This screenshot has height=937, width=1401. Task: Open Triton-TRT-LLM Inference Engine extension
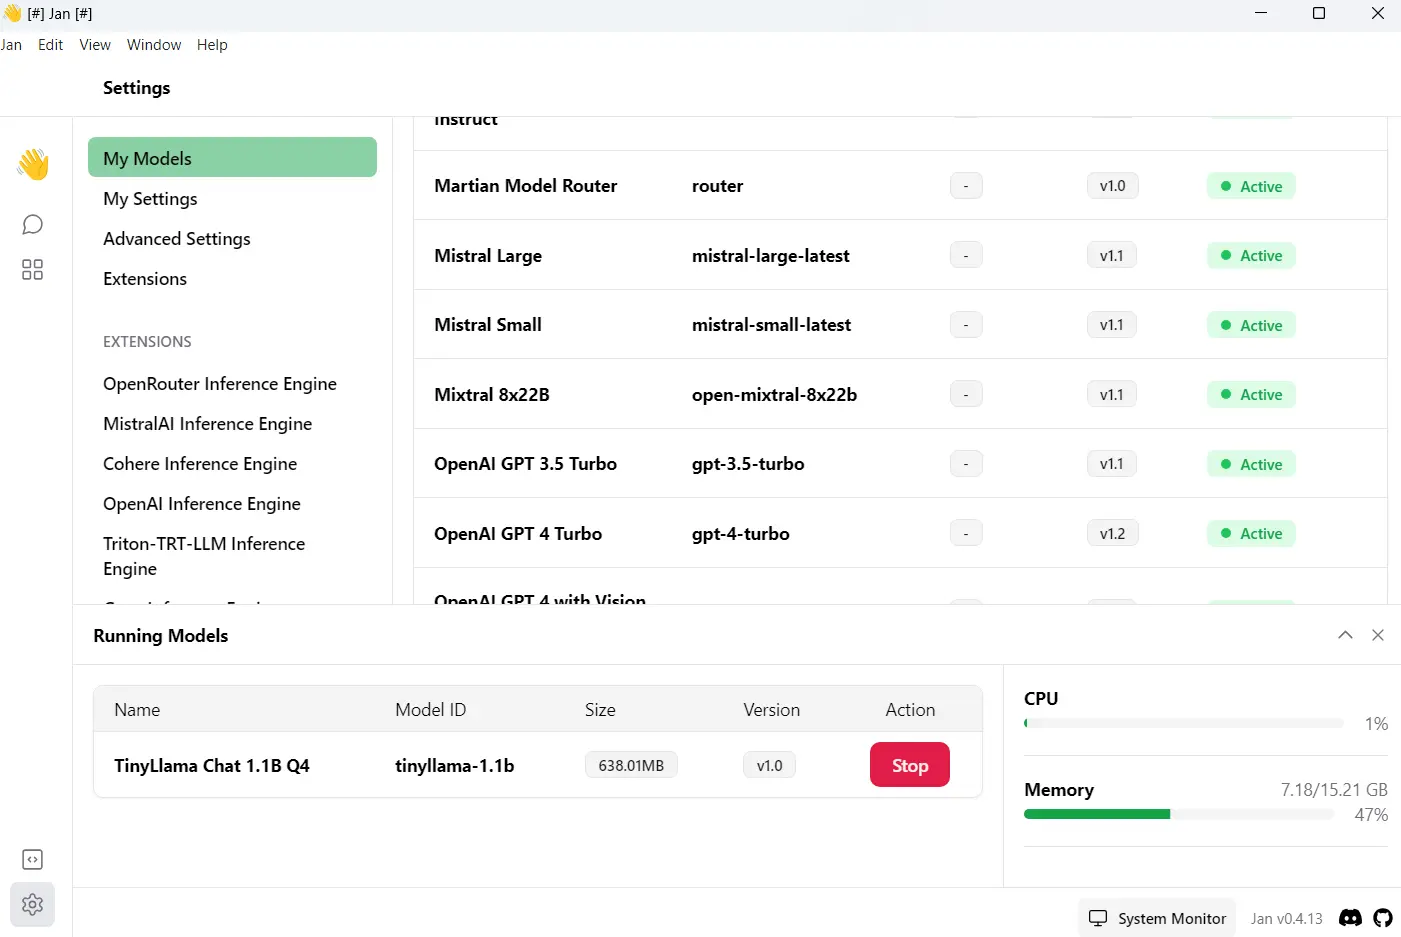pyautogui.click(x=204, y=556)
